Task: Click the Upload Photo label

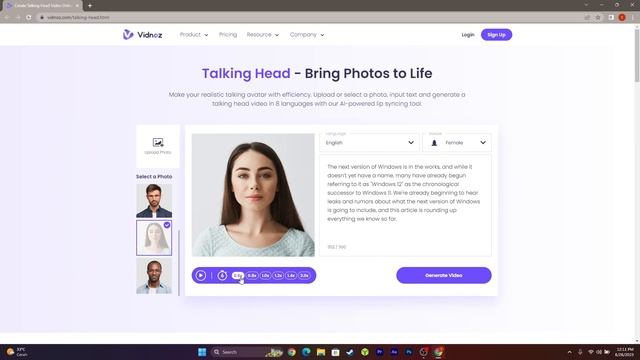Action: (158, 152)
